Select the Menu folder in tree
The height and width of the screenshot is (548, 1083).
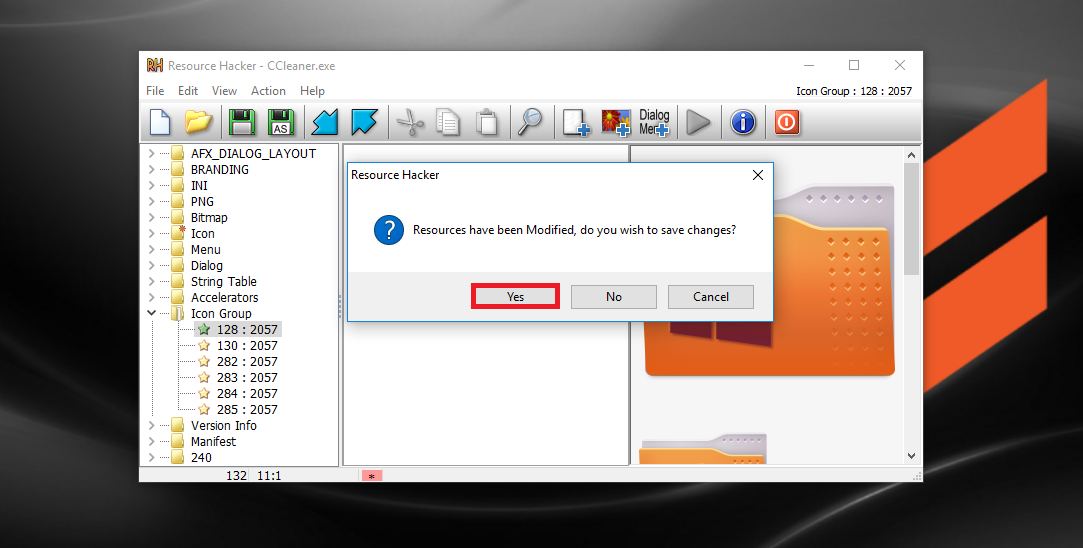click(206, 249)
